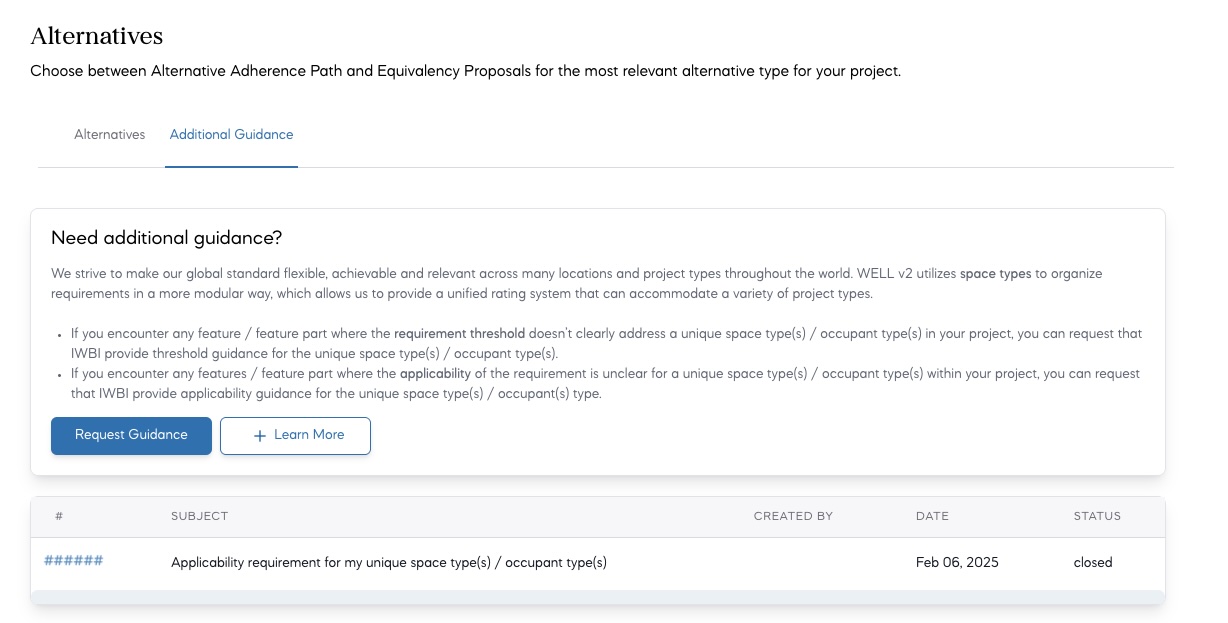Open the ###### request number link

(x=74, y=561)
